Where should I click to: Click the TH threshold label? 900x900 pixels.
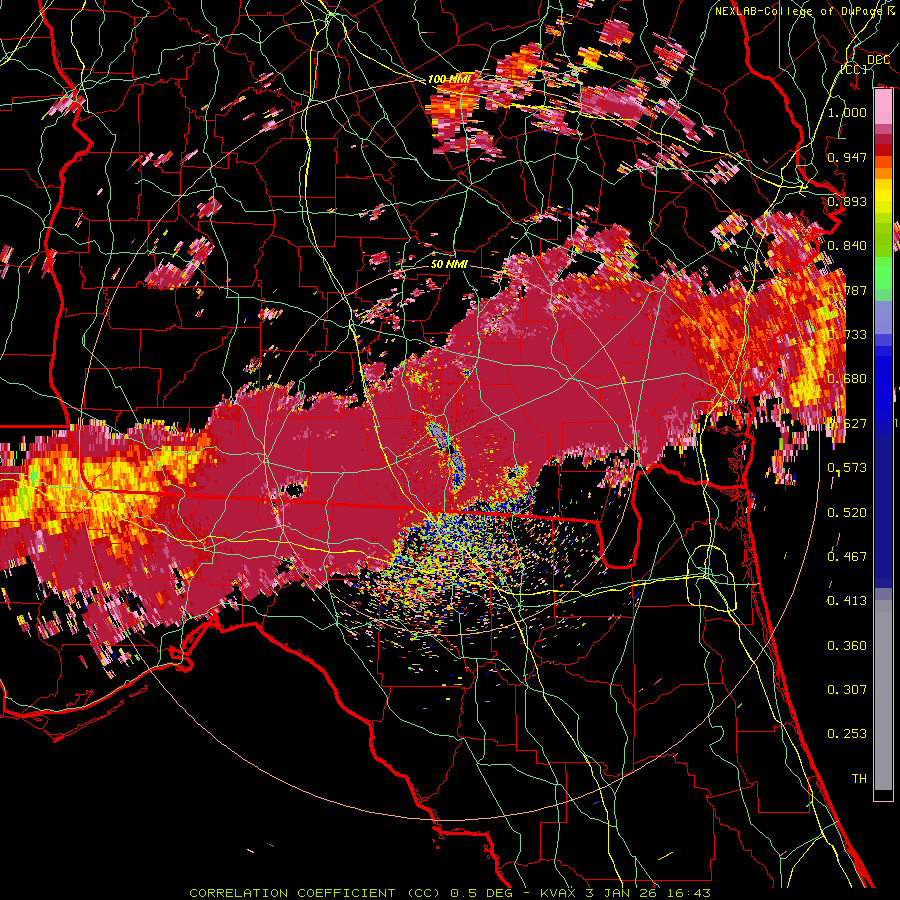click(859, 779)
